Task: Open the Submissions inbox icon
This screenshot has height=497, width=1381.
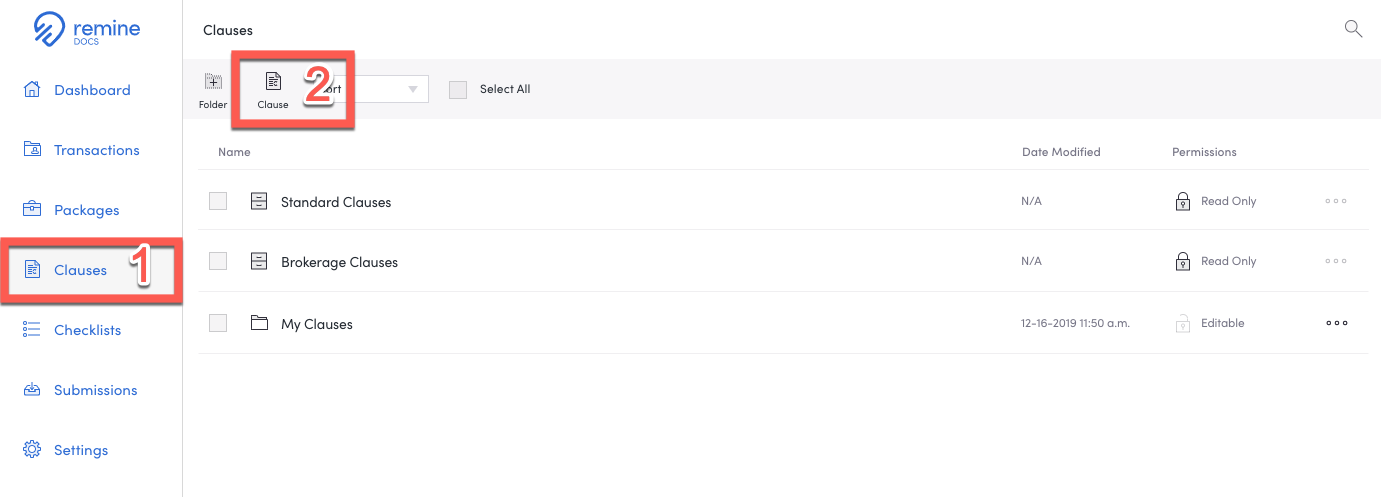Action: 32,389
